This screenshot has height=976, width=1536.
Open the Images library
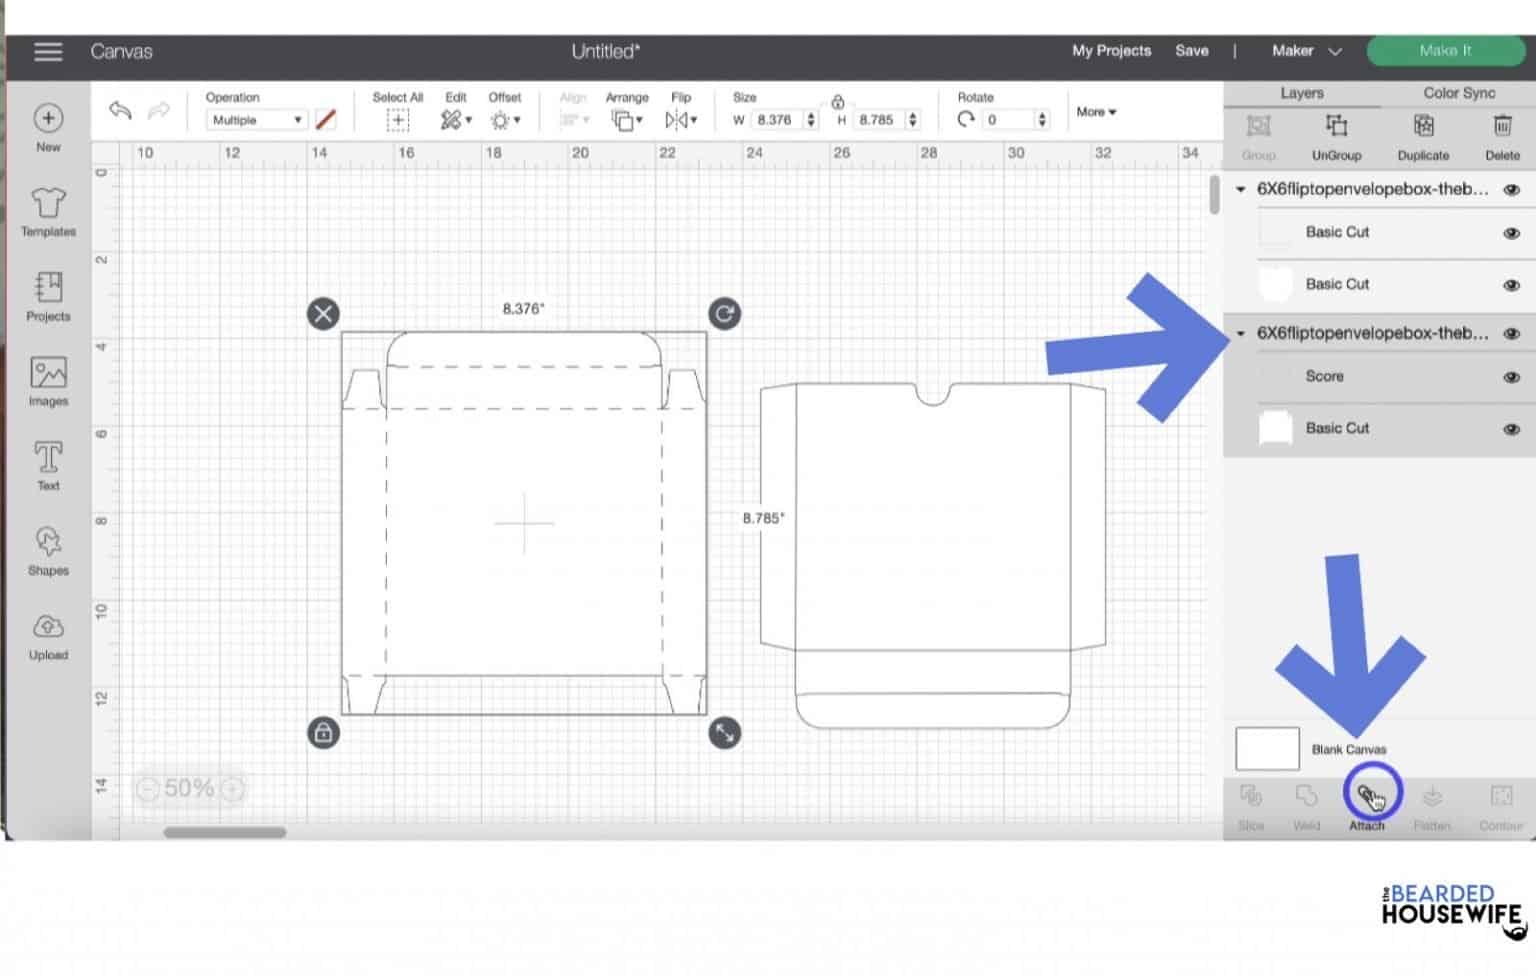point(48,381)
